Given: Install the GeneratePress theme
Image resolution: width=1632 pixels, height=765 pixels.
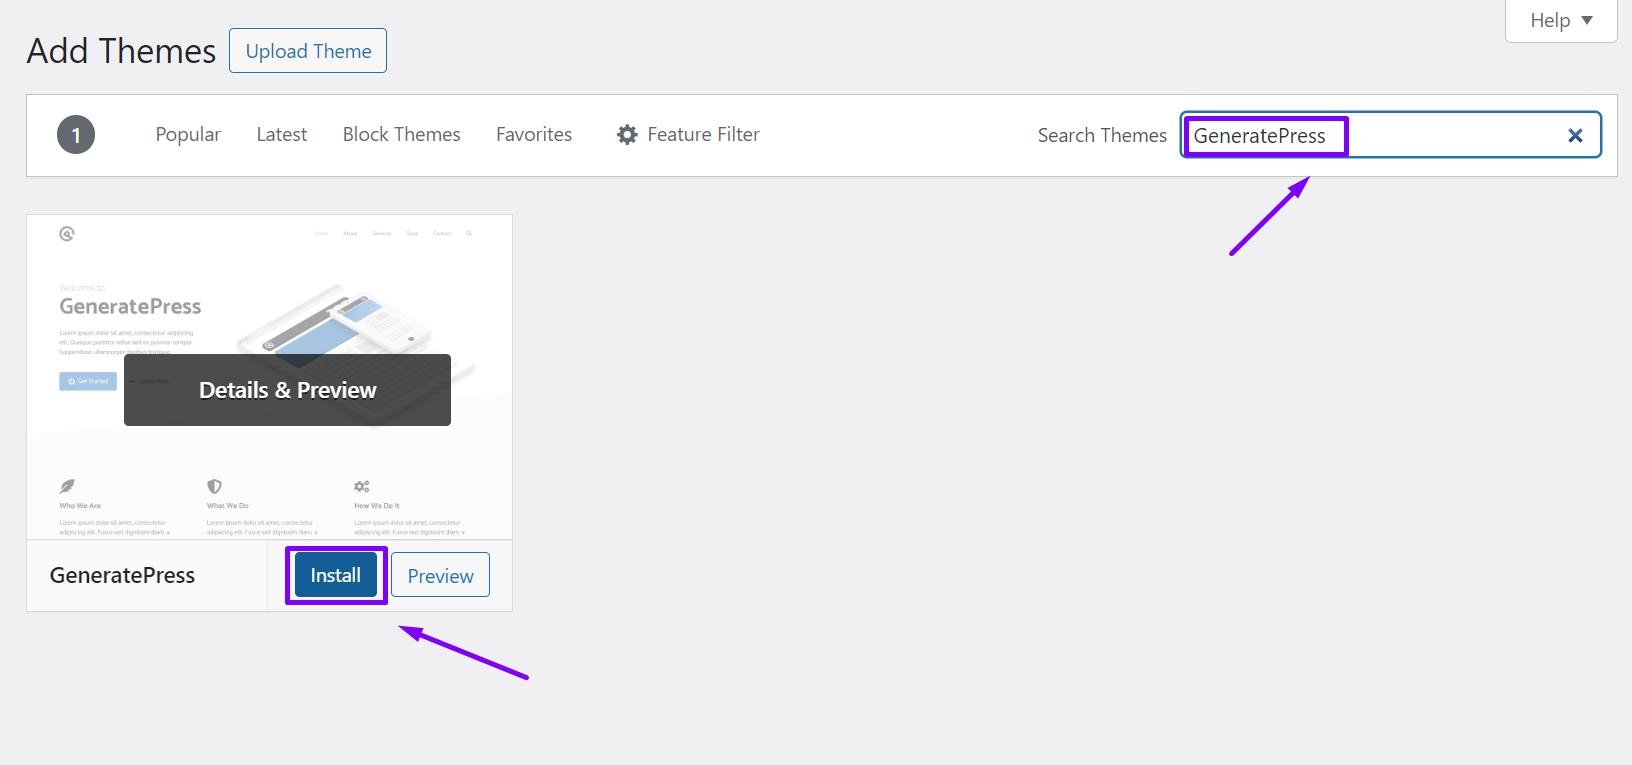Looking at the screenshot, I should tap(336, 575).
